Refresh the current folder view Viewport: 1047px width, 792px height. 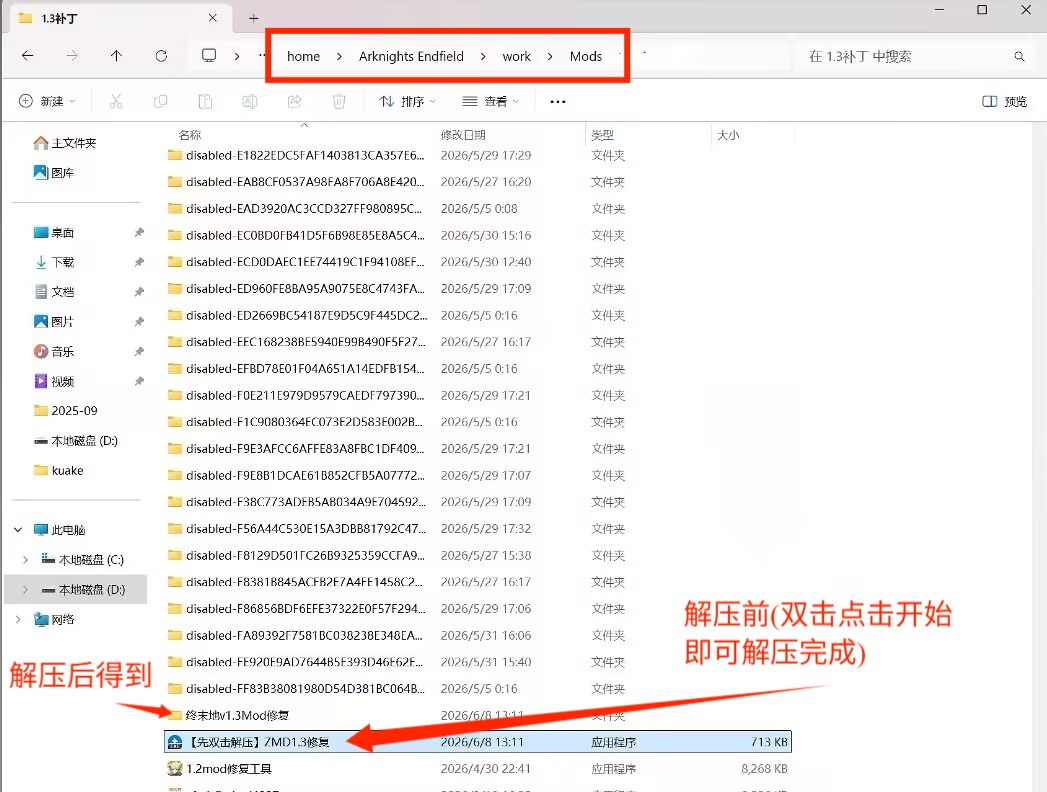coord(161,56)
